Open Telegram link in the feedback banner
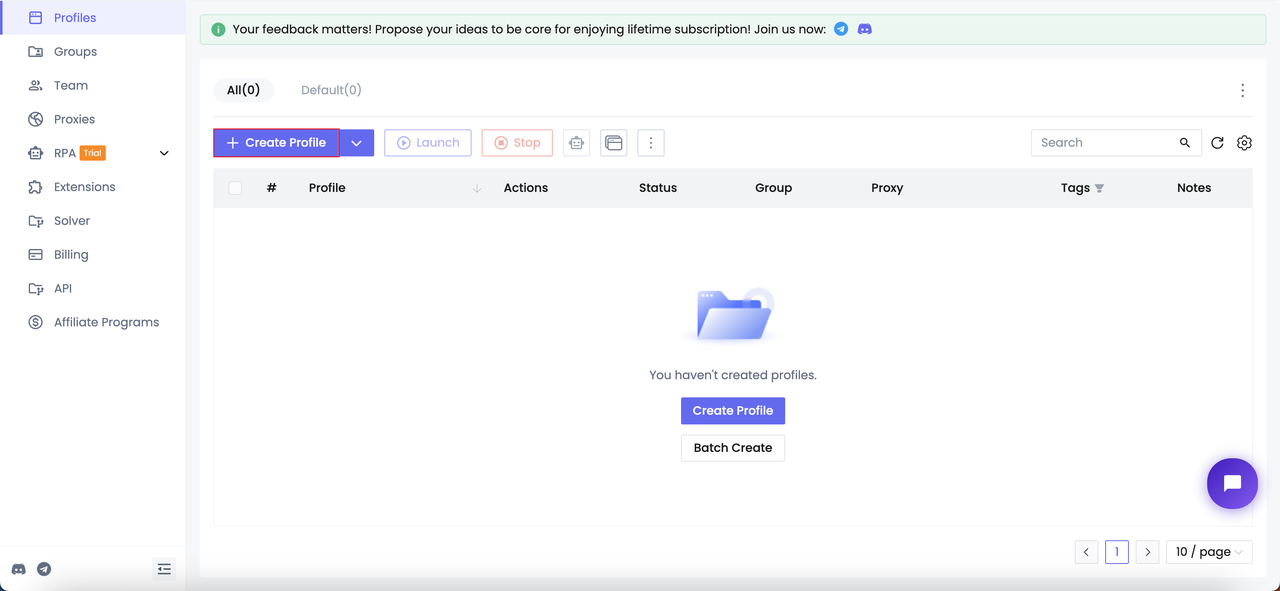 pos(841,29)
